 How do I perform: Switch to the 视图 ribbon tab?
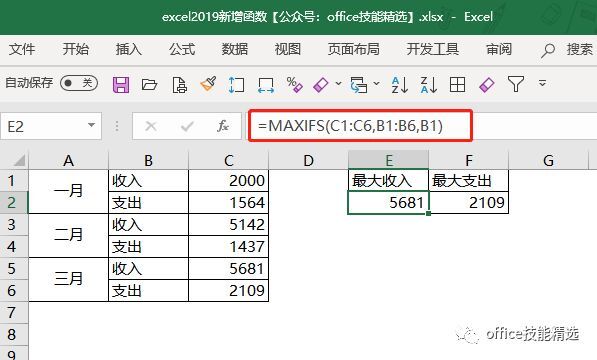click(x=288, y=49)
